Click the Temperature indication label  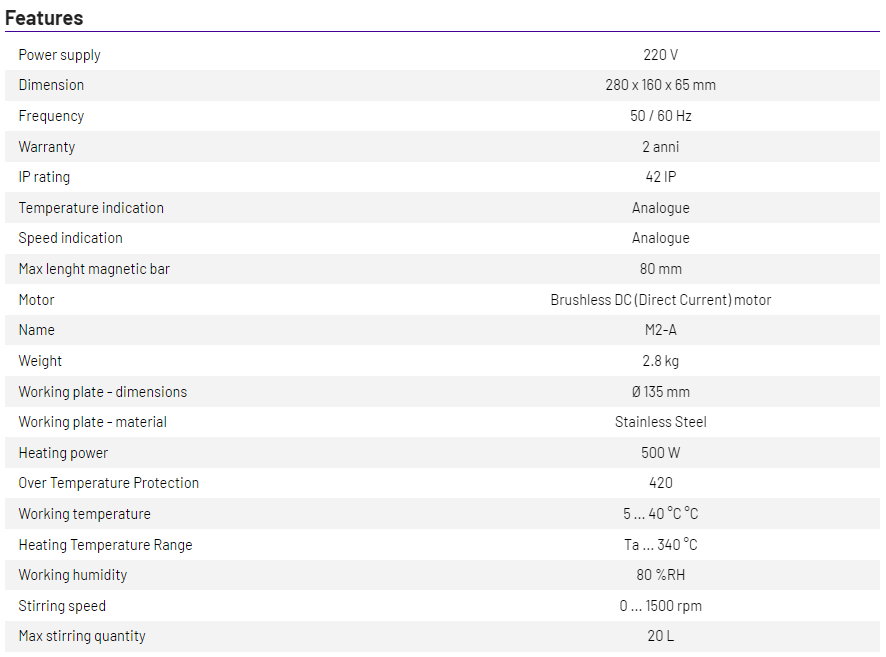91,208
